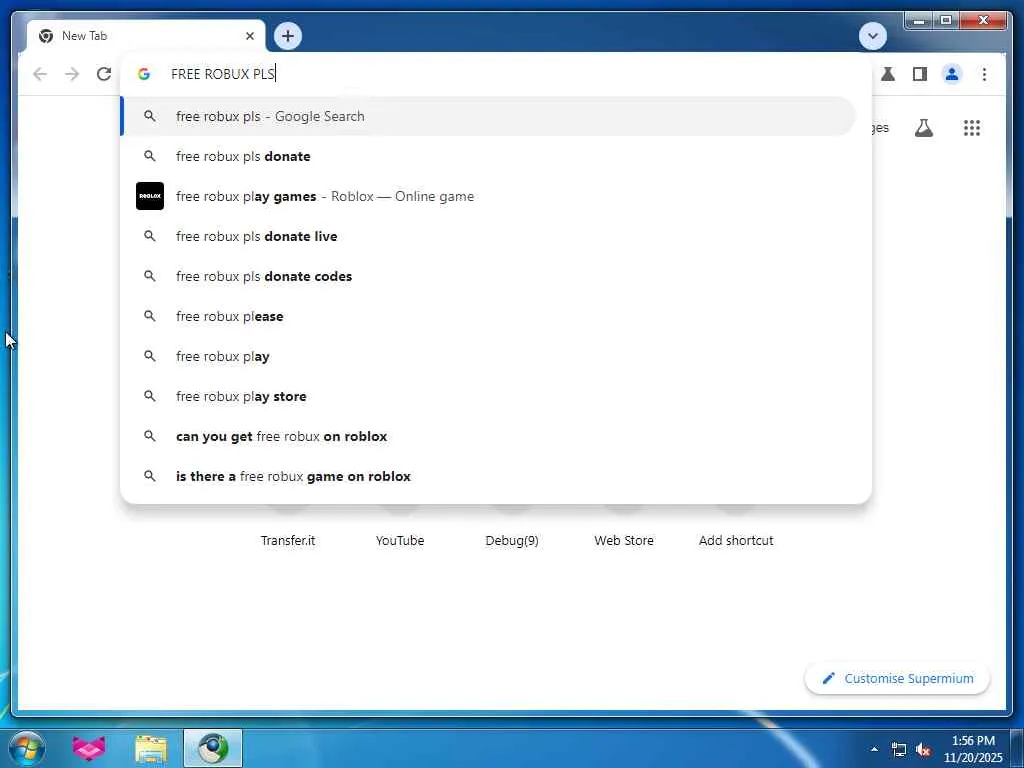Open Windows Explorer from taskbar
Image resolution: width=1024 pixels, height=768 pixels.
[x=151, y=748]
